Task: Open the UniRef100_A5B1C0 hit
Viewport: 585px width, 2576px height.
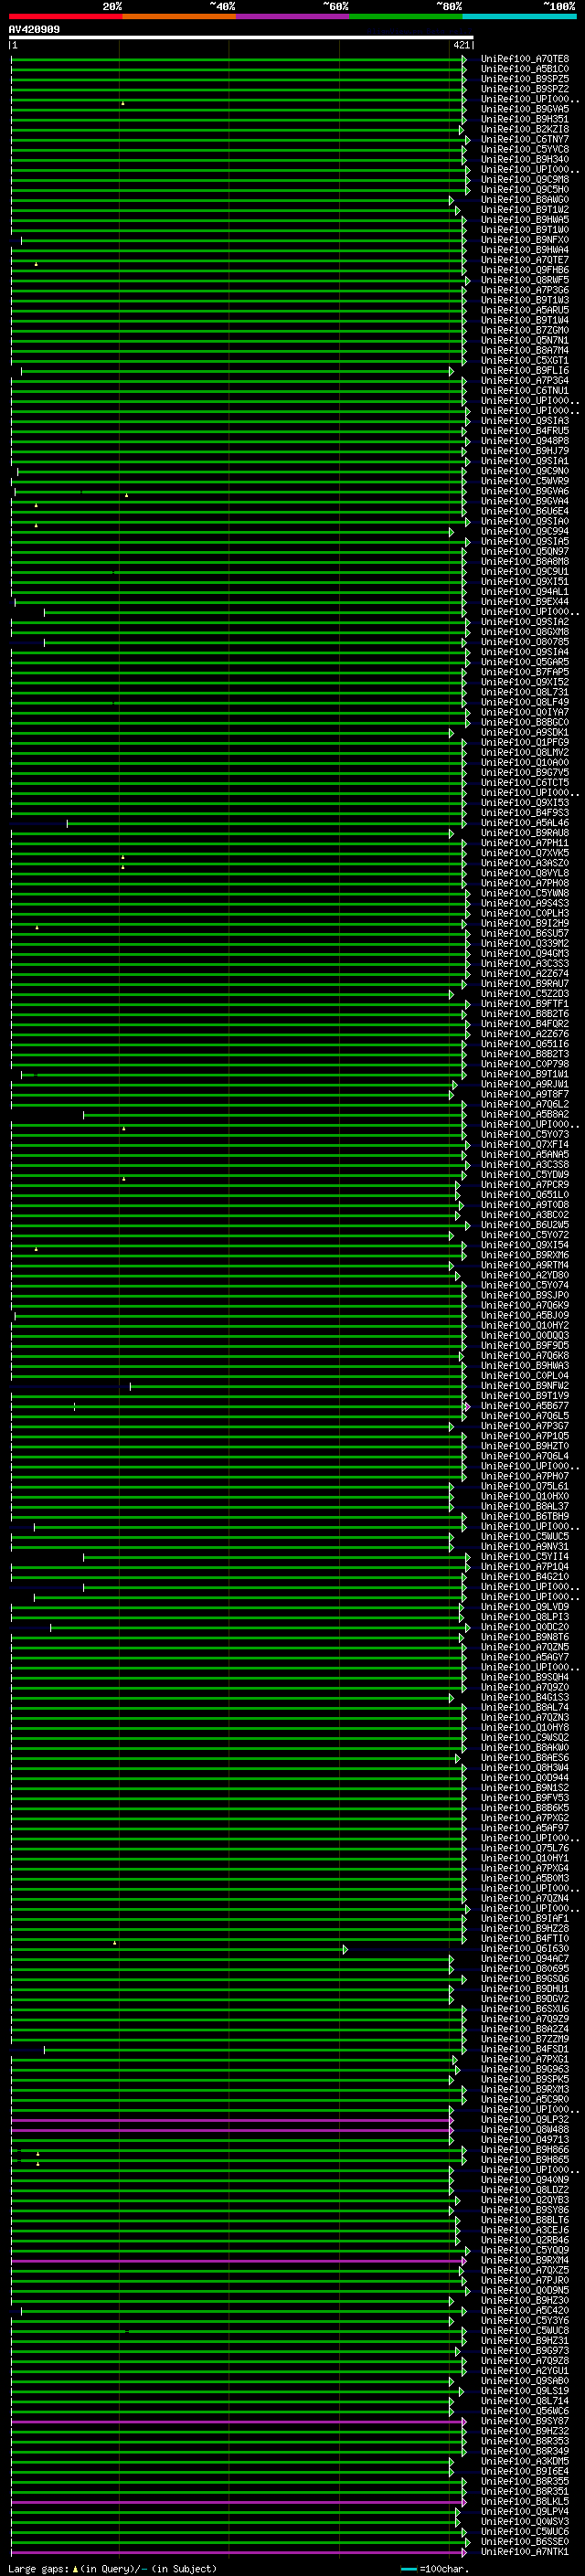Action: pos(524,70)
